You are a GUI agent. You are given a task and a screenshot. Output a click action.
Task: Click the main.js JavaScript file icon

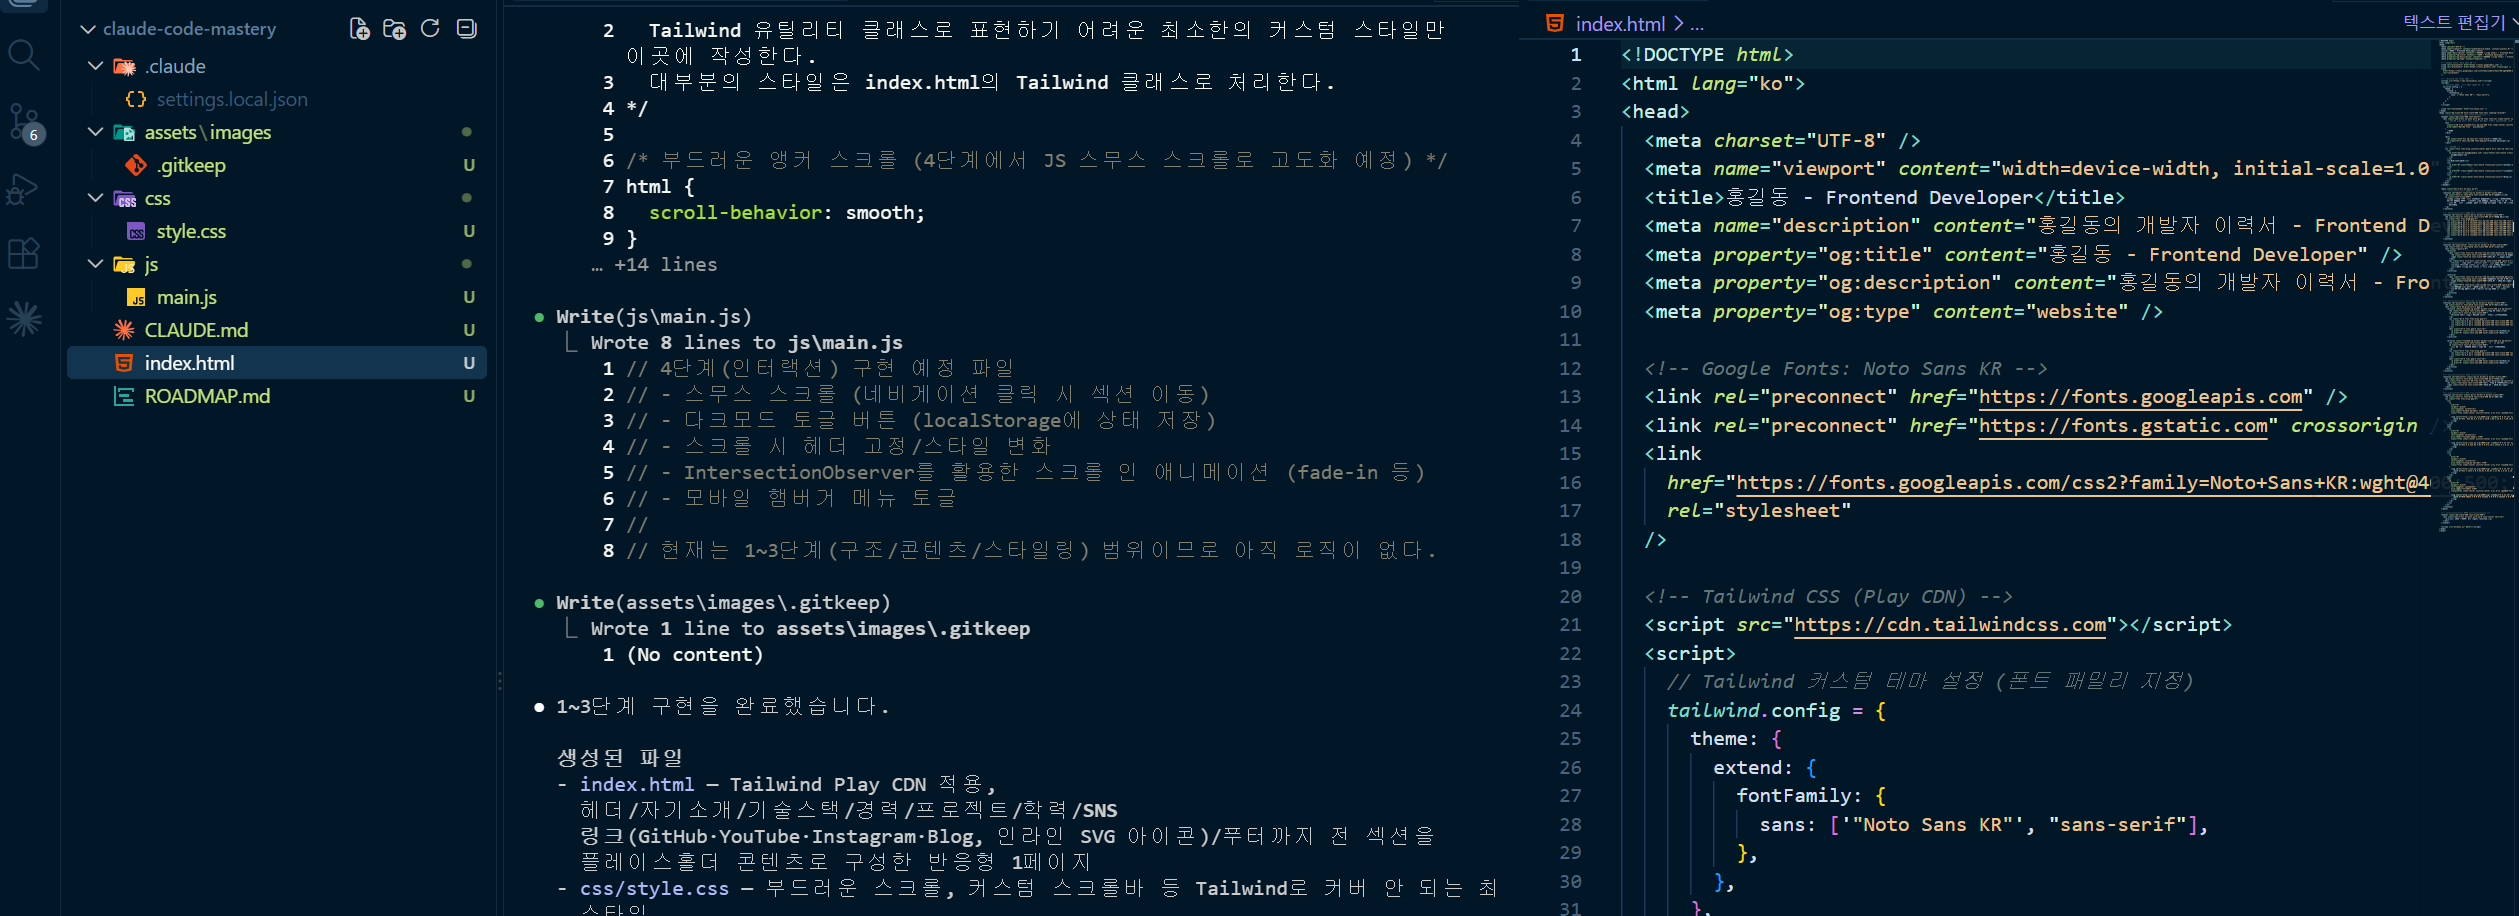pos(136,298)
